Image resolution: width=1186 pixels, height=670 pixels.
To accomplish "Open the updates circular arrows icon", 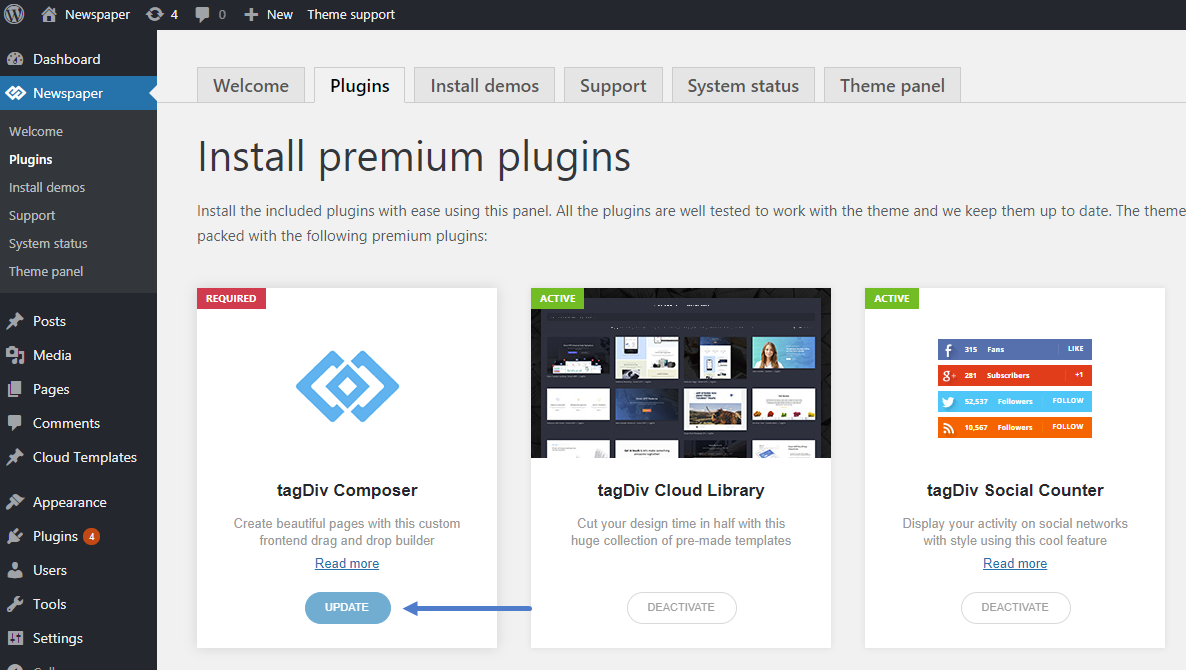I will coord(154,14).
